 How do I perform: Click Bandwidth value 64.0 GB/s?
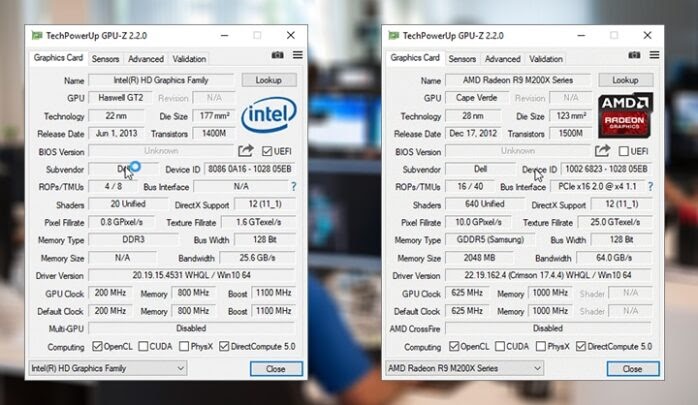614,258
